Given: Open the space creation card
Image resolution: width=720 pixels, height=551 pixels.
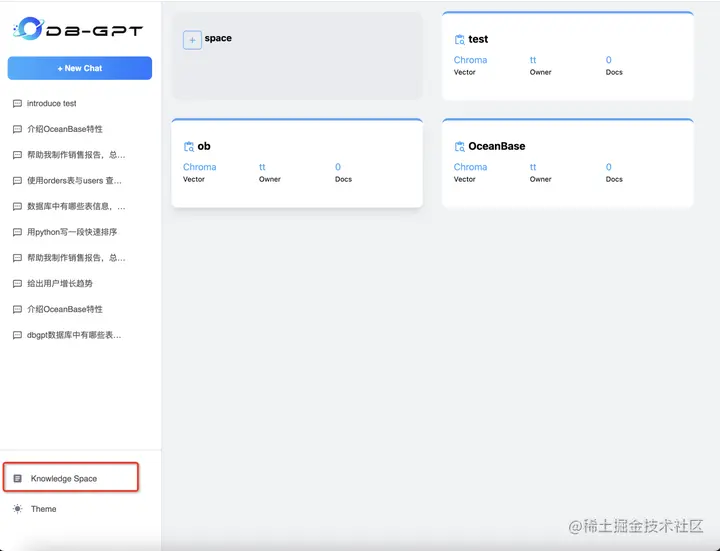Looking at the screenshot, I should (297, 56).
